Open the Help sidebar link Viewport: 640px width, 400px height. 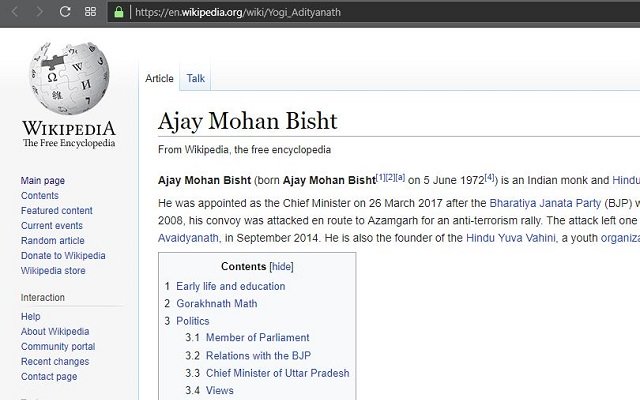tap(31, 316)
